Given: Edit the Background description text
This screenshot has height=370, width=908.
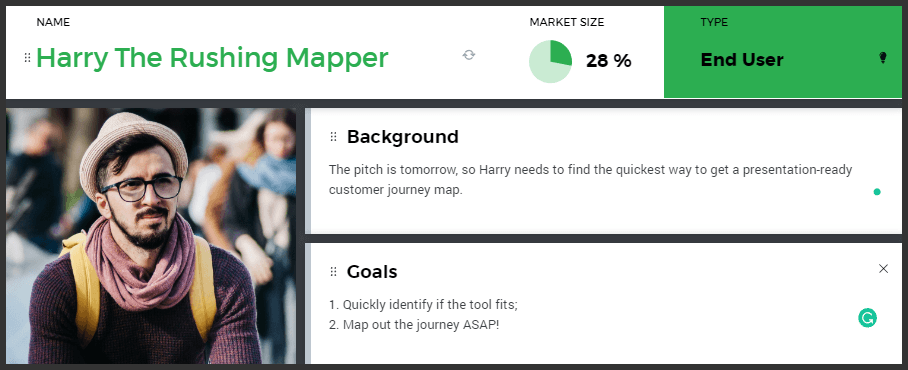Looking at the screenshot, I should (x=591, y=180).
